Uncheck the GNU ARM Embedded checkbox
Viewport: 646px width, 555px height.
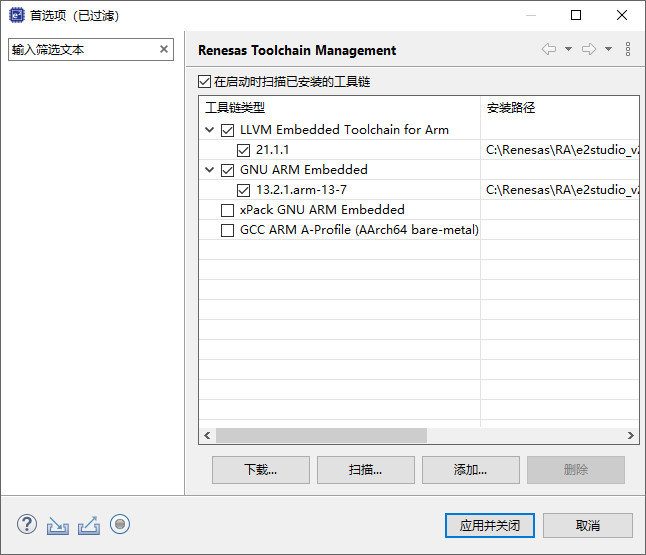(x=227, y=170)
